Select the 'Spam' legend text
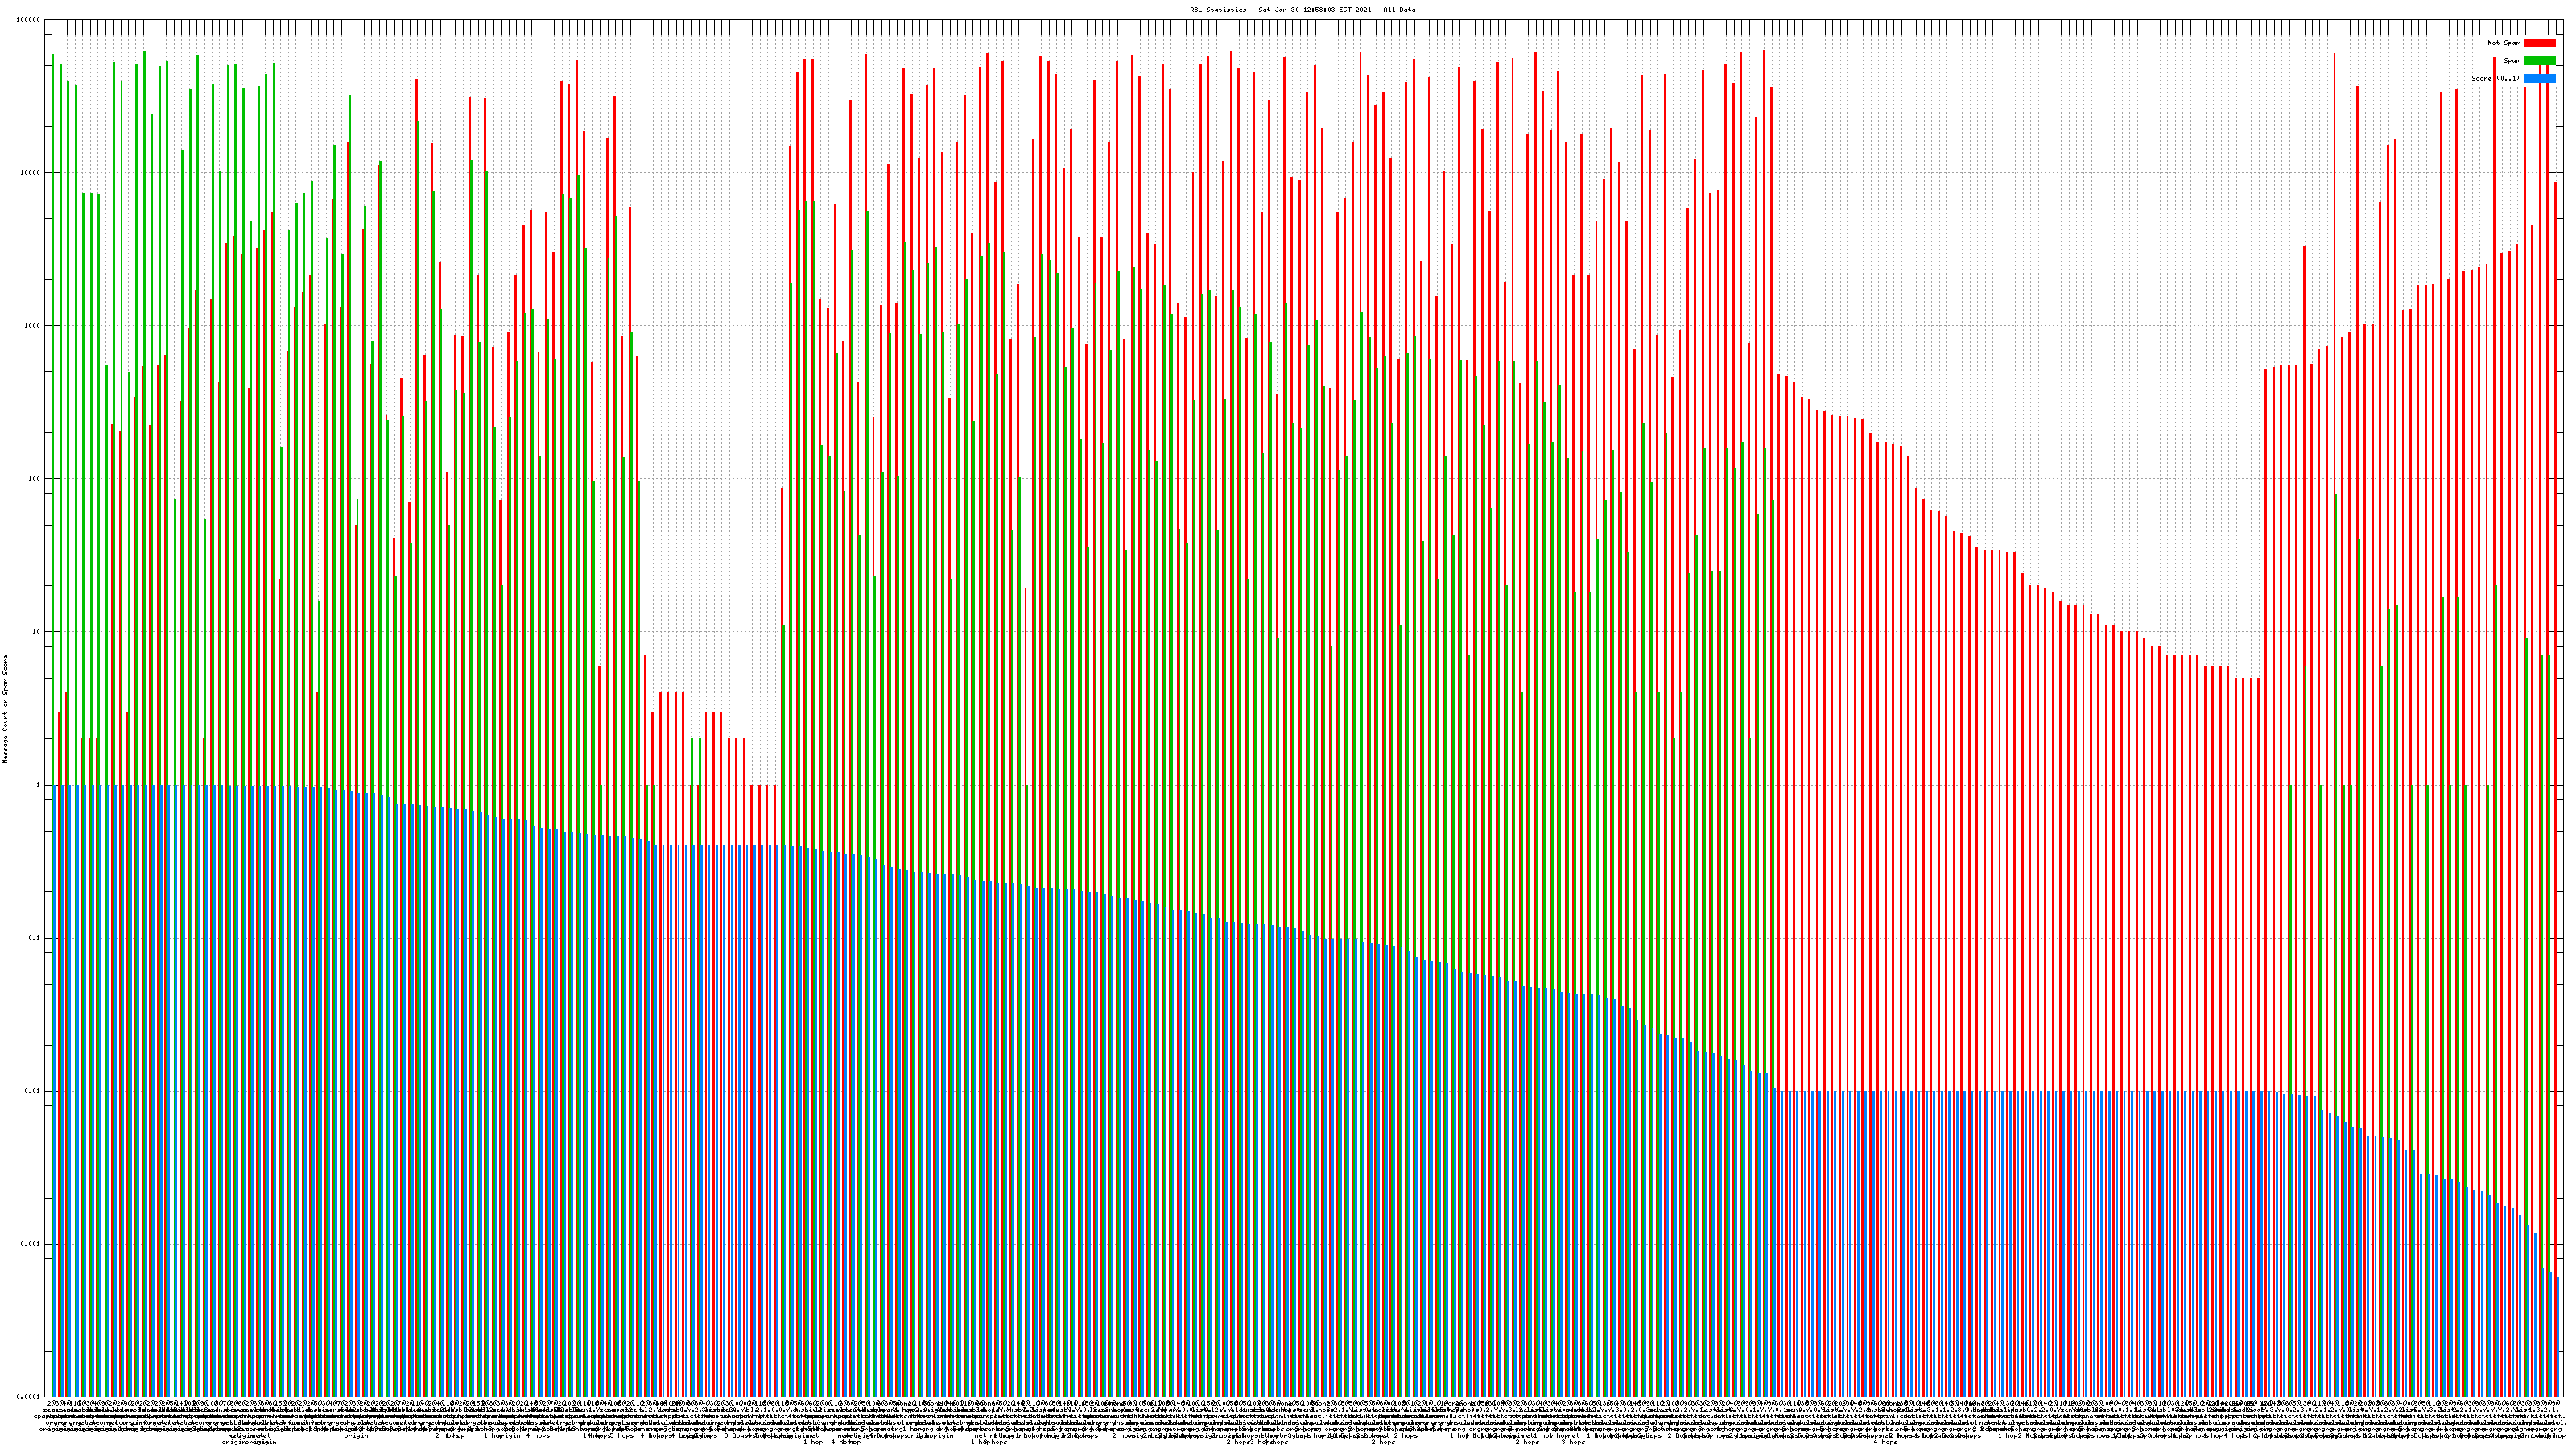 [x=2512, y=61]
